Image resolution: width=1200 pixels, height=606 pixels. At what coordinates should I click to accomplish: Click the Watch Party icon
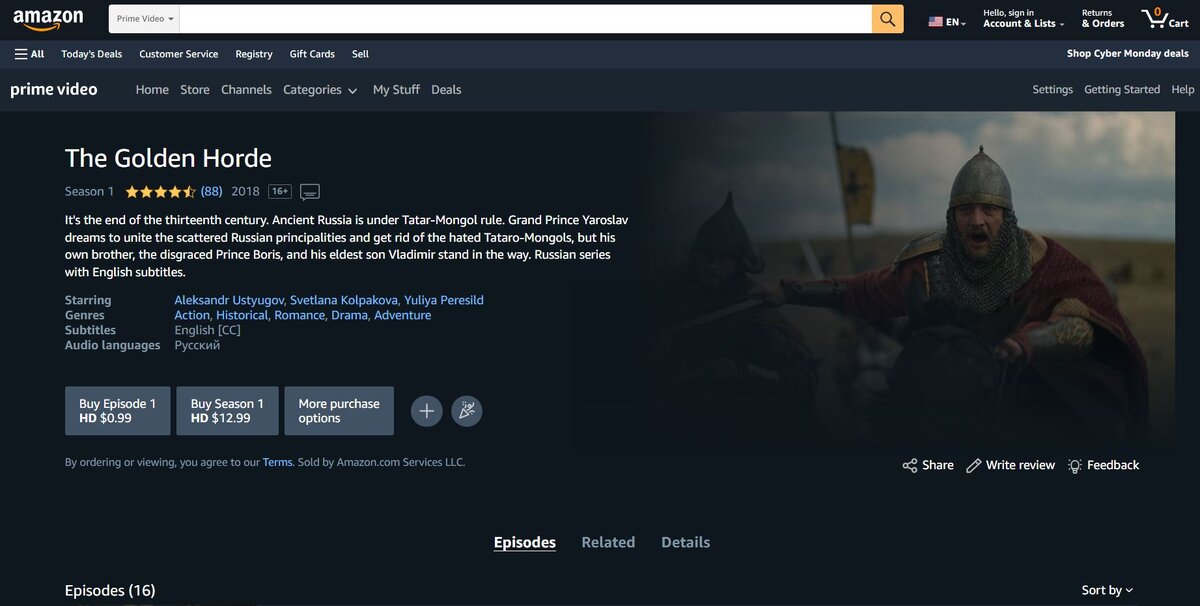(x=466, y=411)
